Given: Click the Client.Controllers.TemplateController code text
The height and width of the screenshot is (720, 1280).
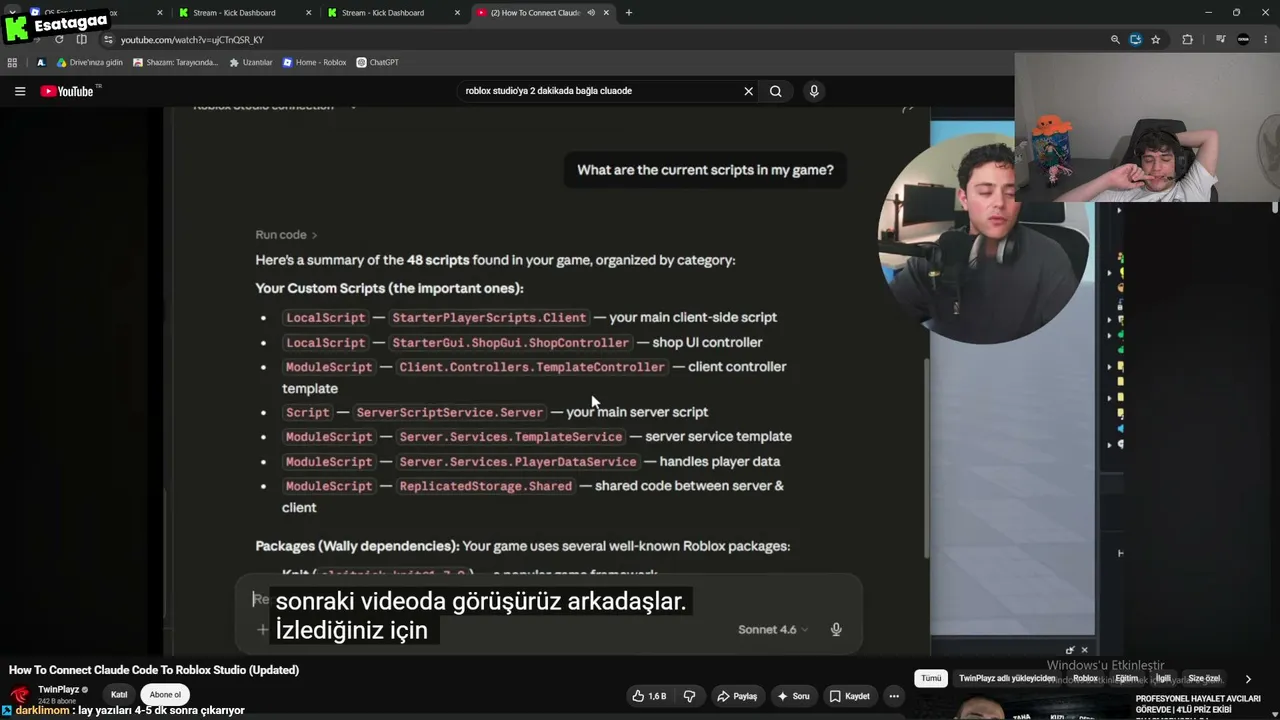Looking at the screenshot, I should 532,367.
